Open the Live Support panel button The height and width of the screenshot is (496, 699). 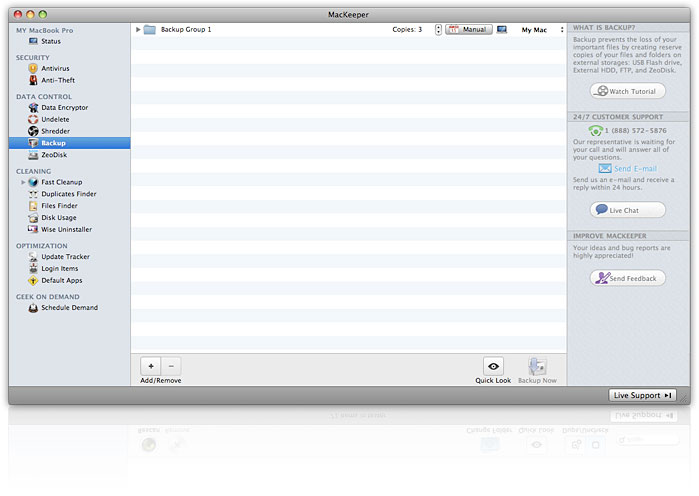coord(642,395)
